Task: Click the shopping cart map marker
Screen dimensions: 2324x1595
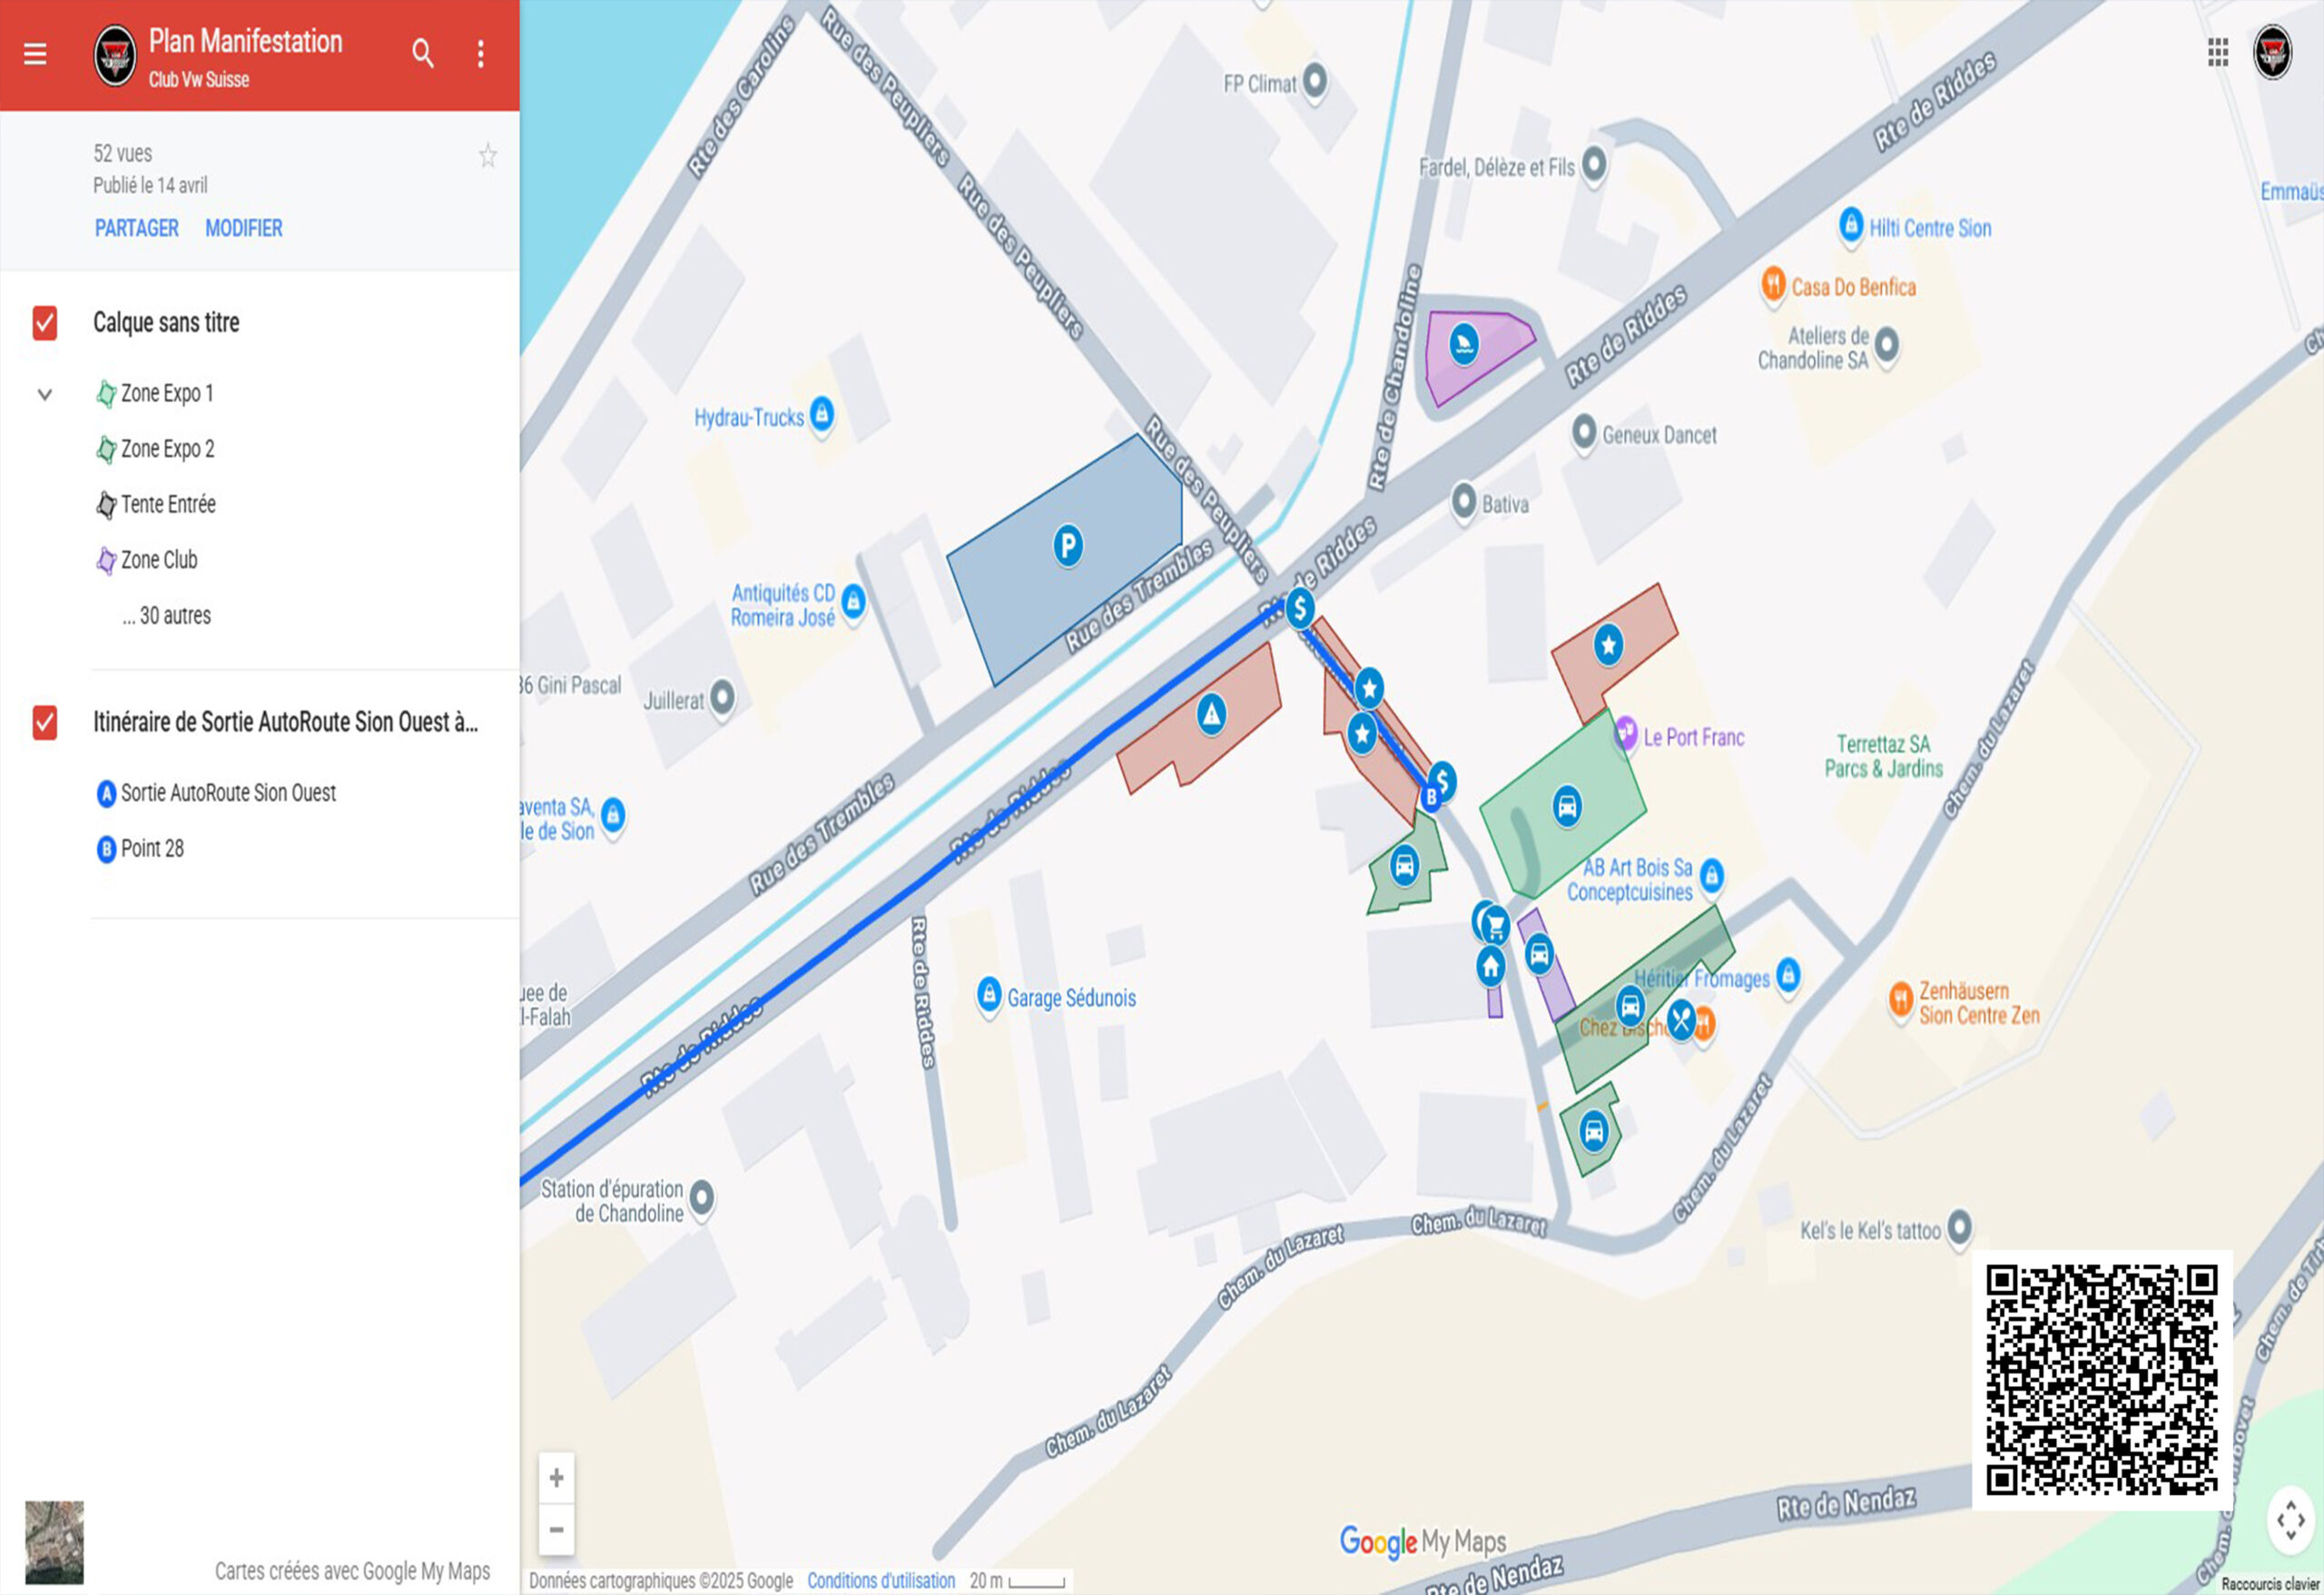Action: [x=1495, y=924]
